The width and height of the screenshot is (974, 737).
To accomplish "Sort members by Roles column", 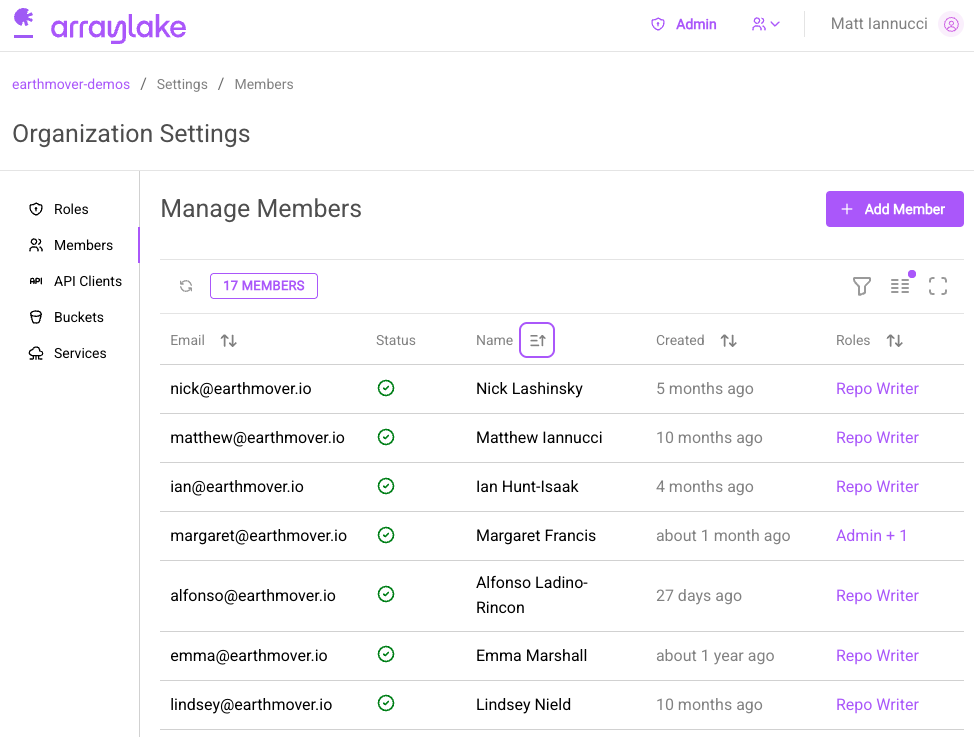I will (x=894, y=340).
